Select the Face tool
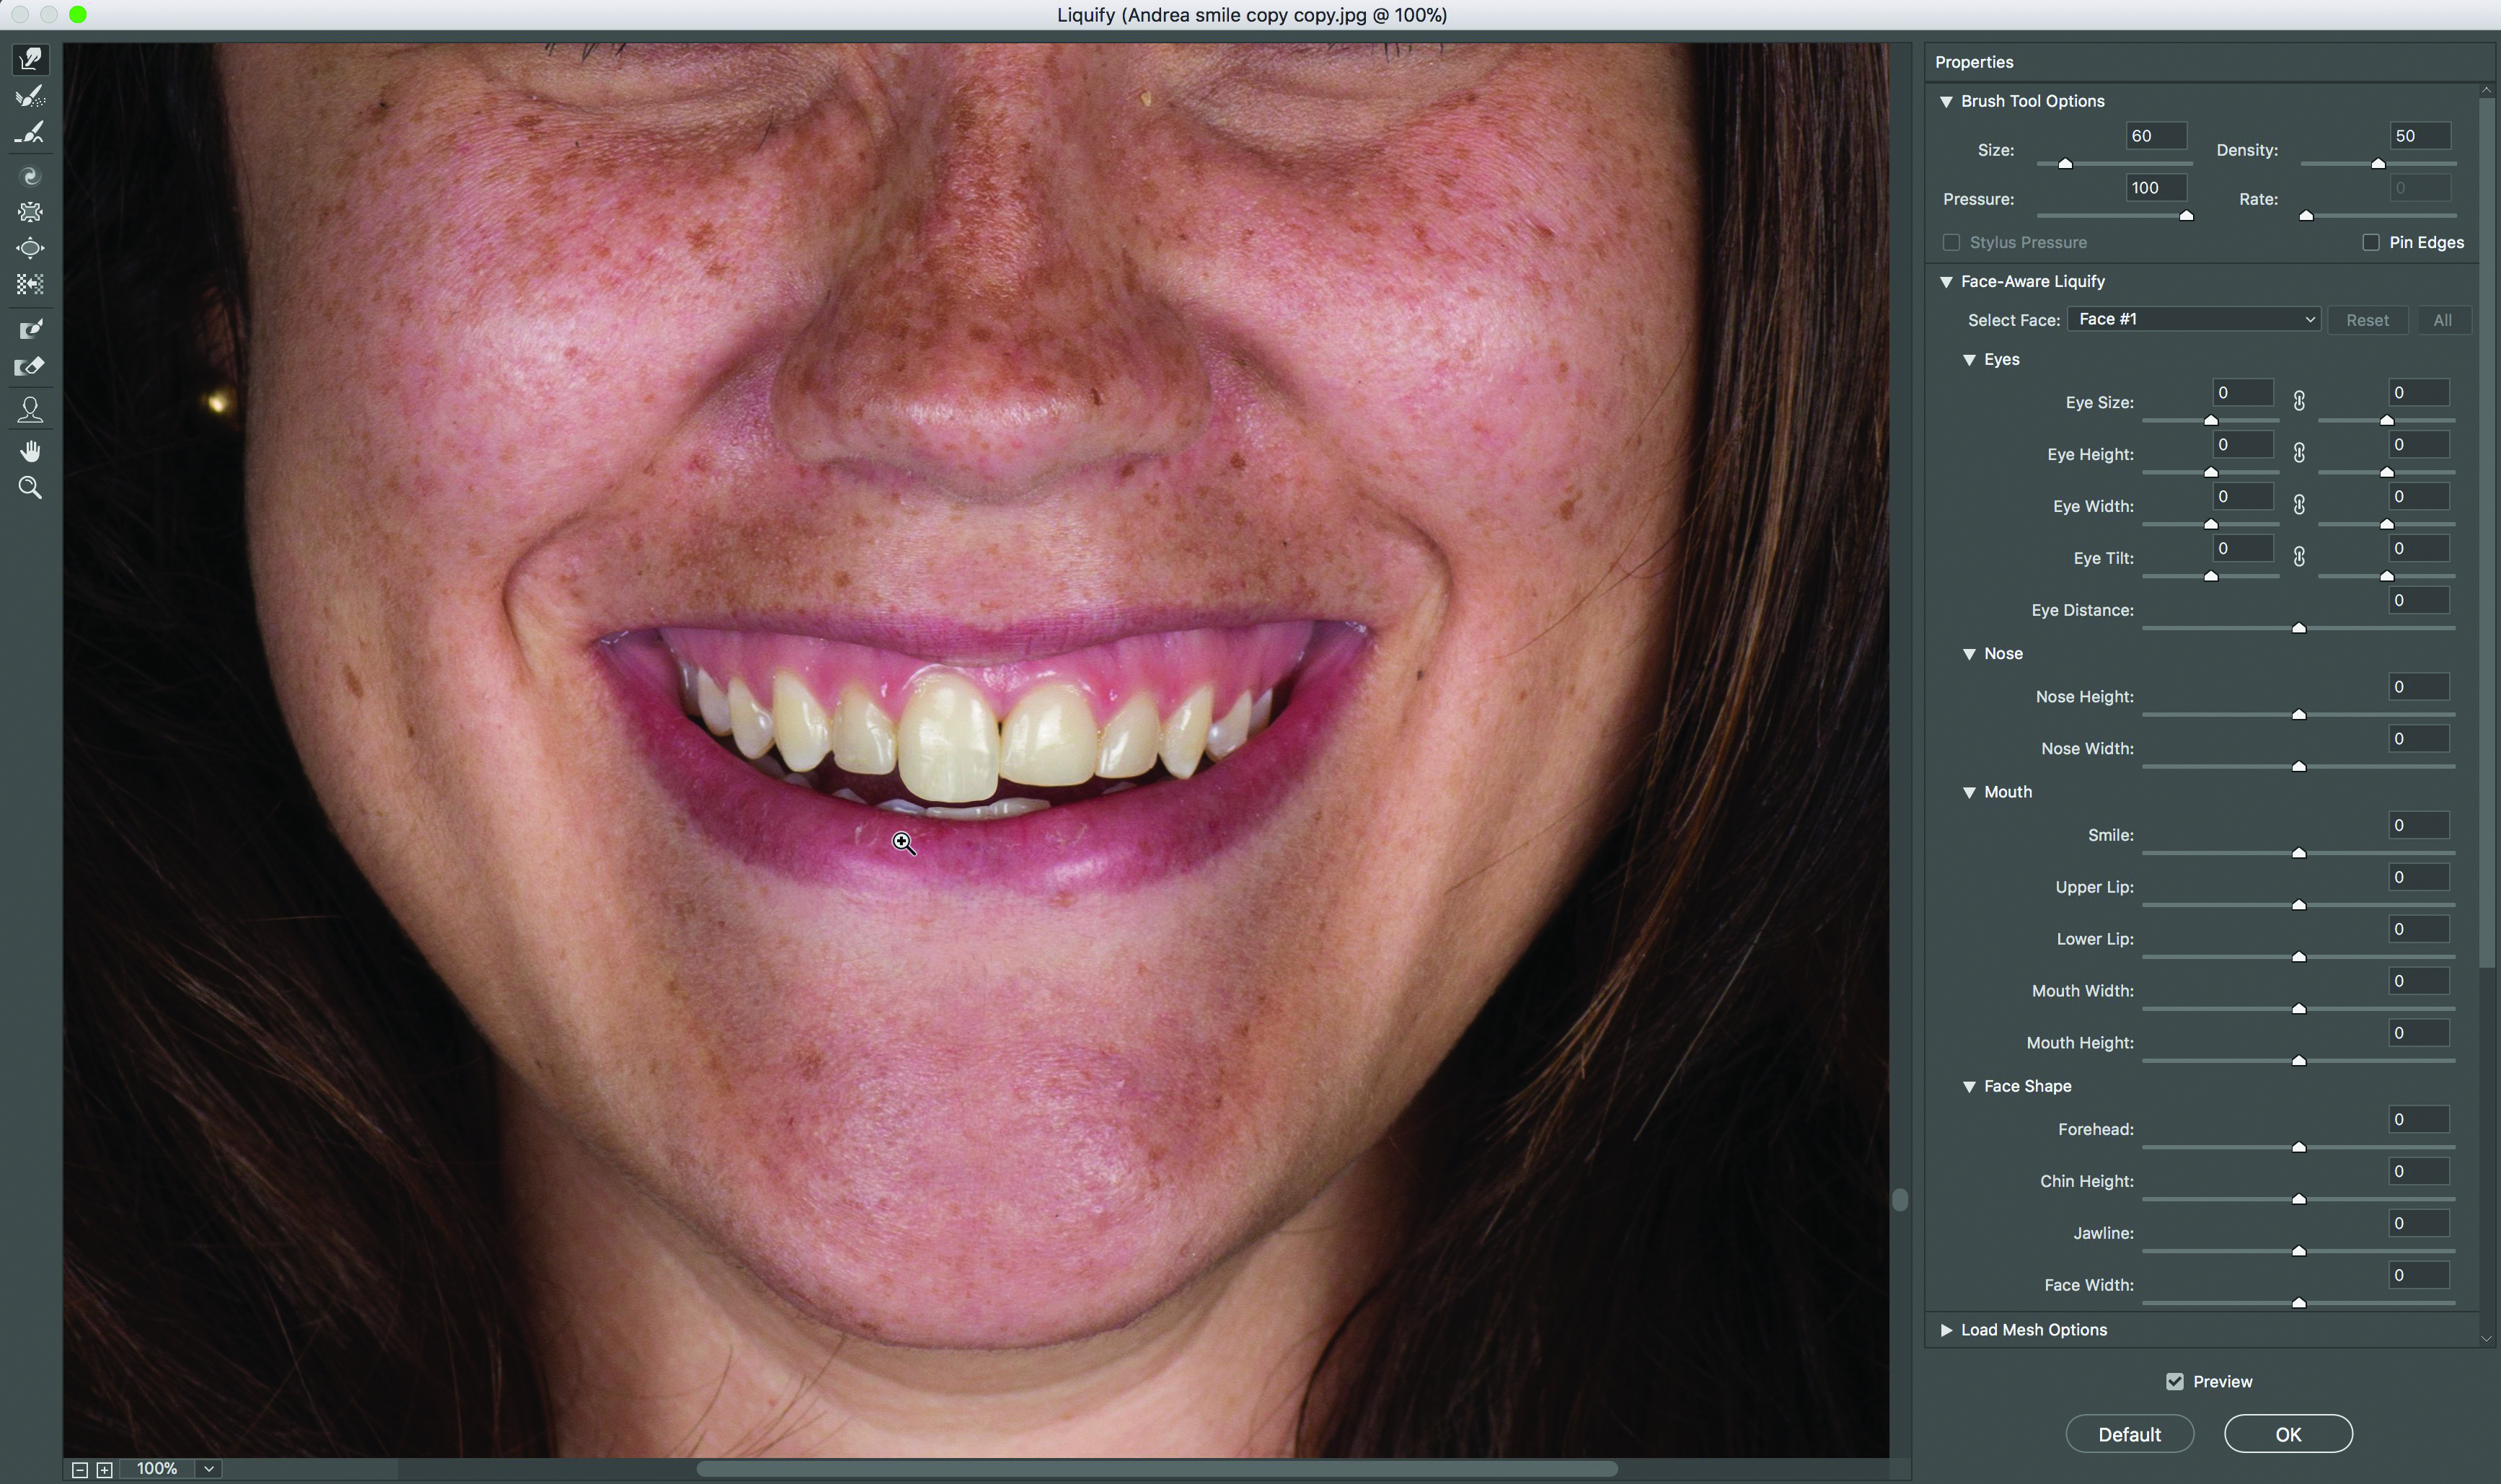This screenshot has width=2501, height=1484. [x=30, y=409]
